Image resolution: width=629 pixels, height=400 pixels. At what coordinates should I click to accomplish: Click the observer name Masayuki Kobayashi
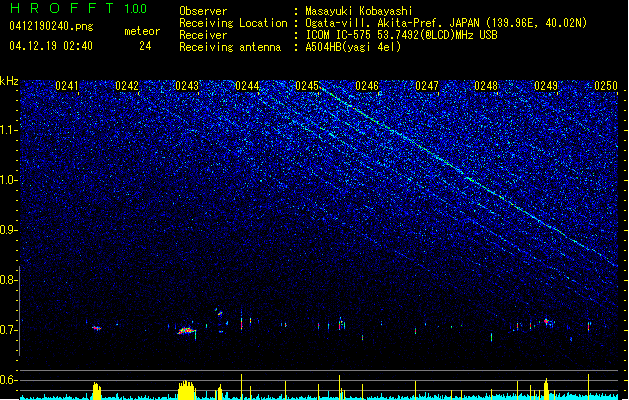[359, 11]
